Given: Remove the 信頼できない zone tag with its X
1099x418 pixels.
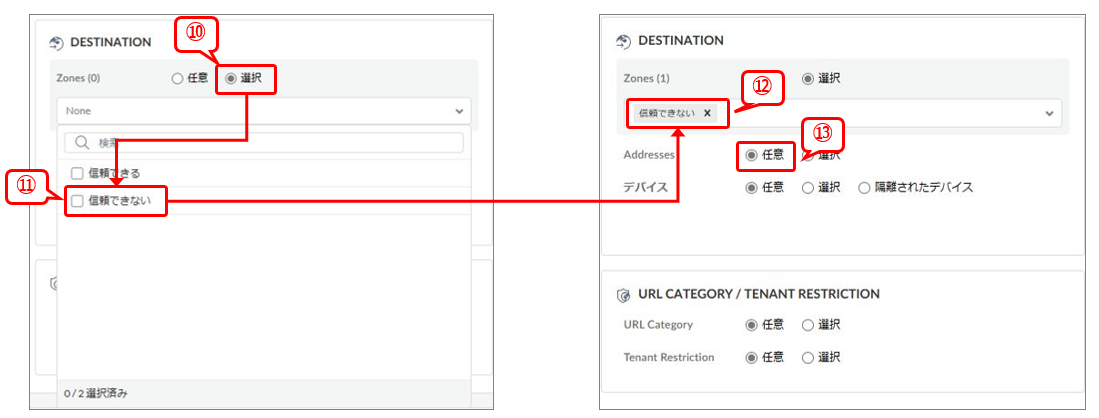Looking at the screenshot, I should tap(707, 113).
